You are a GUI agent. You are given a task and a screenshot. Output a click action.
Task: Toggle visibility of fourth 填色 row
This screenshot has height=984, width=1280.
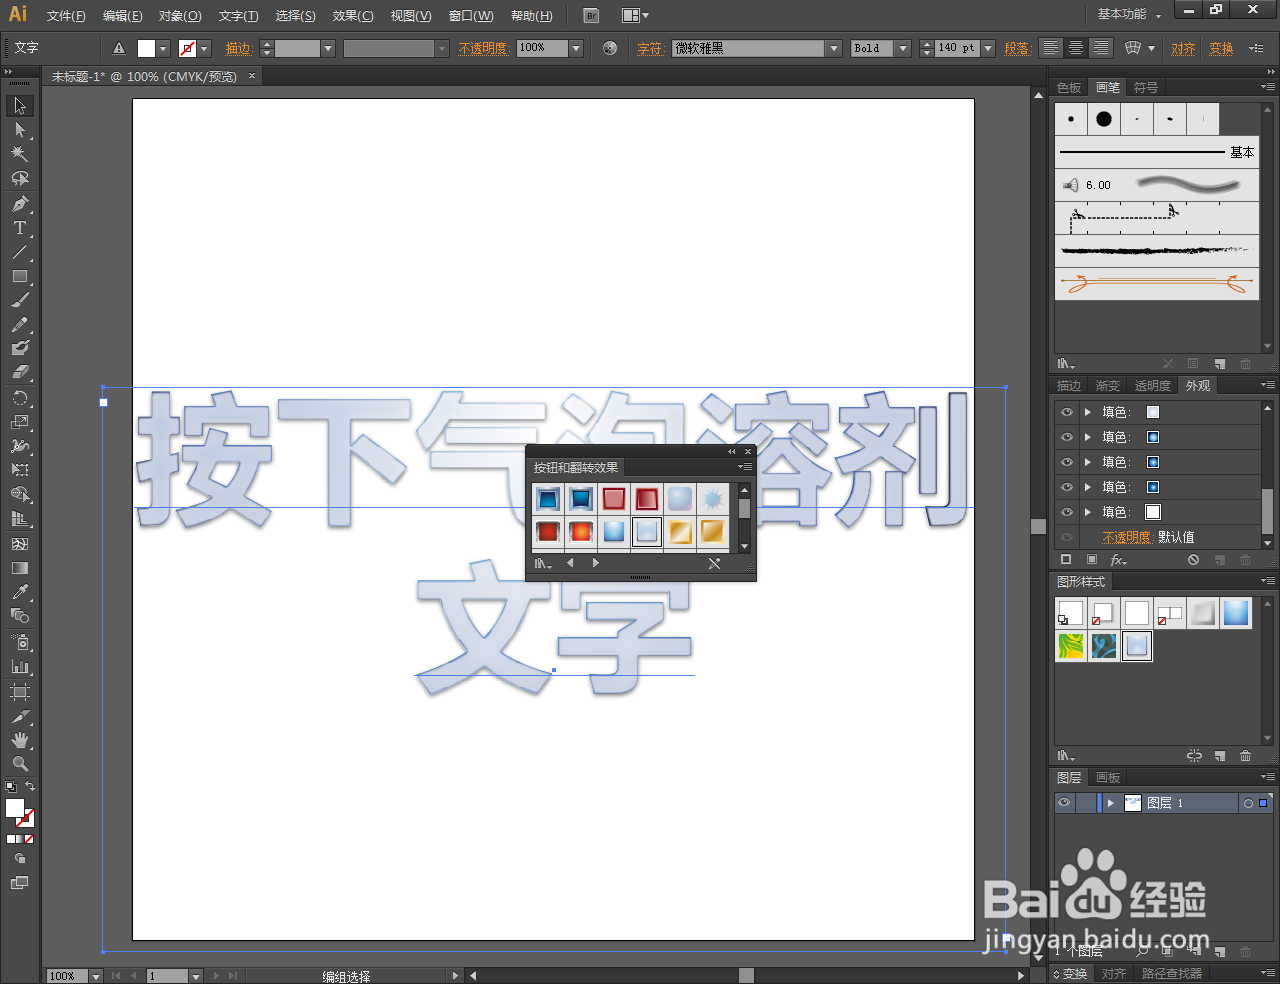point(1067,487)
